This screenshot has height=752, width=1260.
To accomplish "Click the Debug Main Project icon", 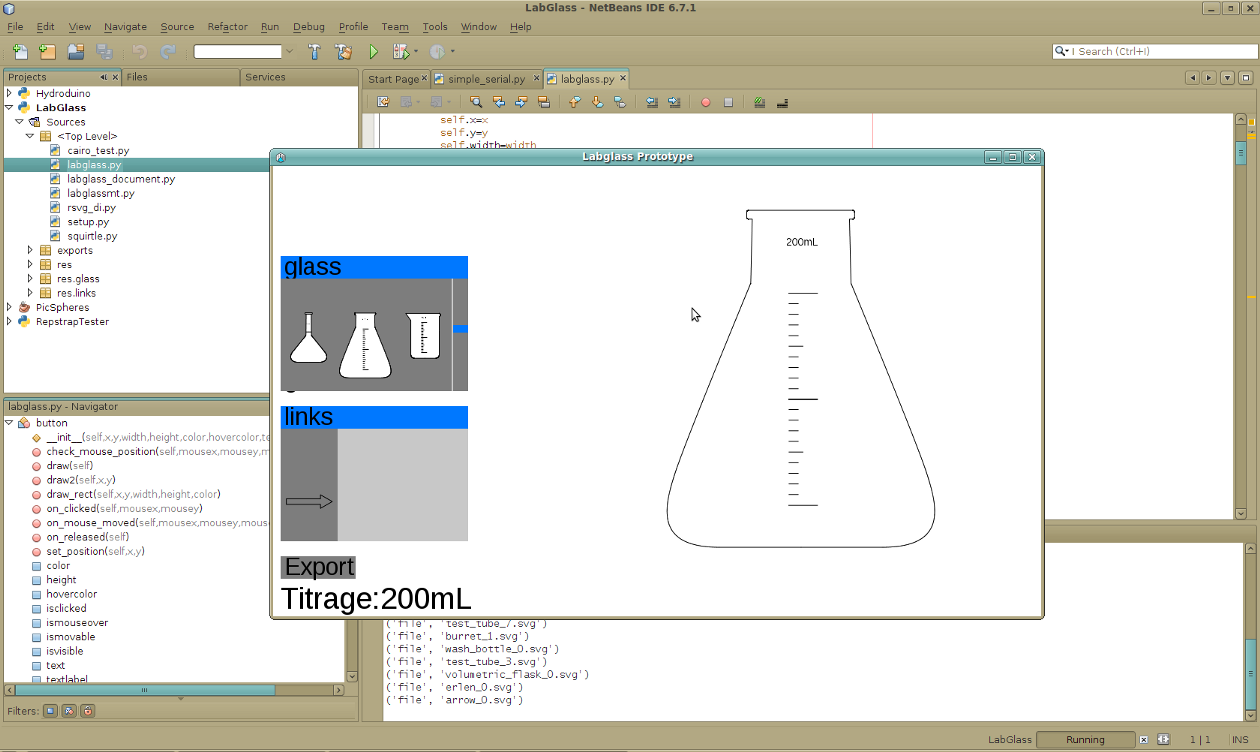I will [401, 51].
